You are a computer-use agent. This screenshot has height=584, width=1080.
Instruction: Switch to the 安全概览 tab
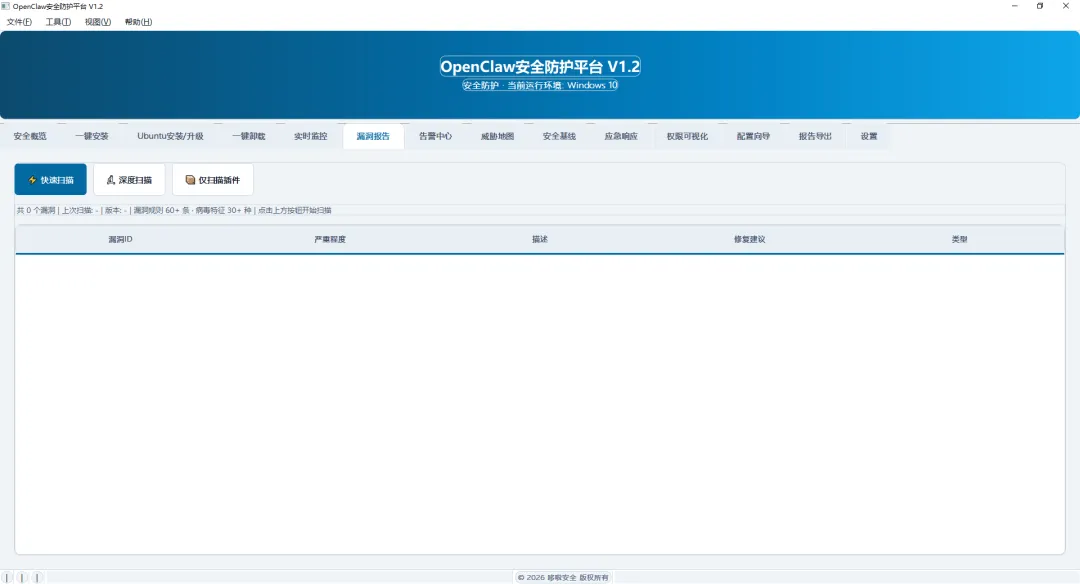(30, 136)
